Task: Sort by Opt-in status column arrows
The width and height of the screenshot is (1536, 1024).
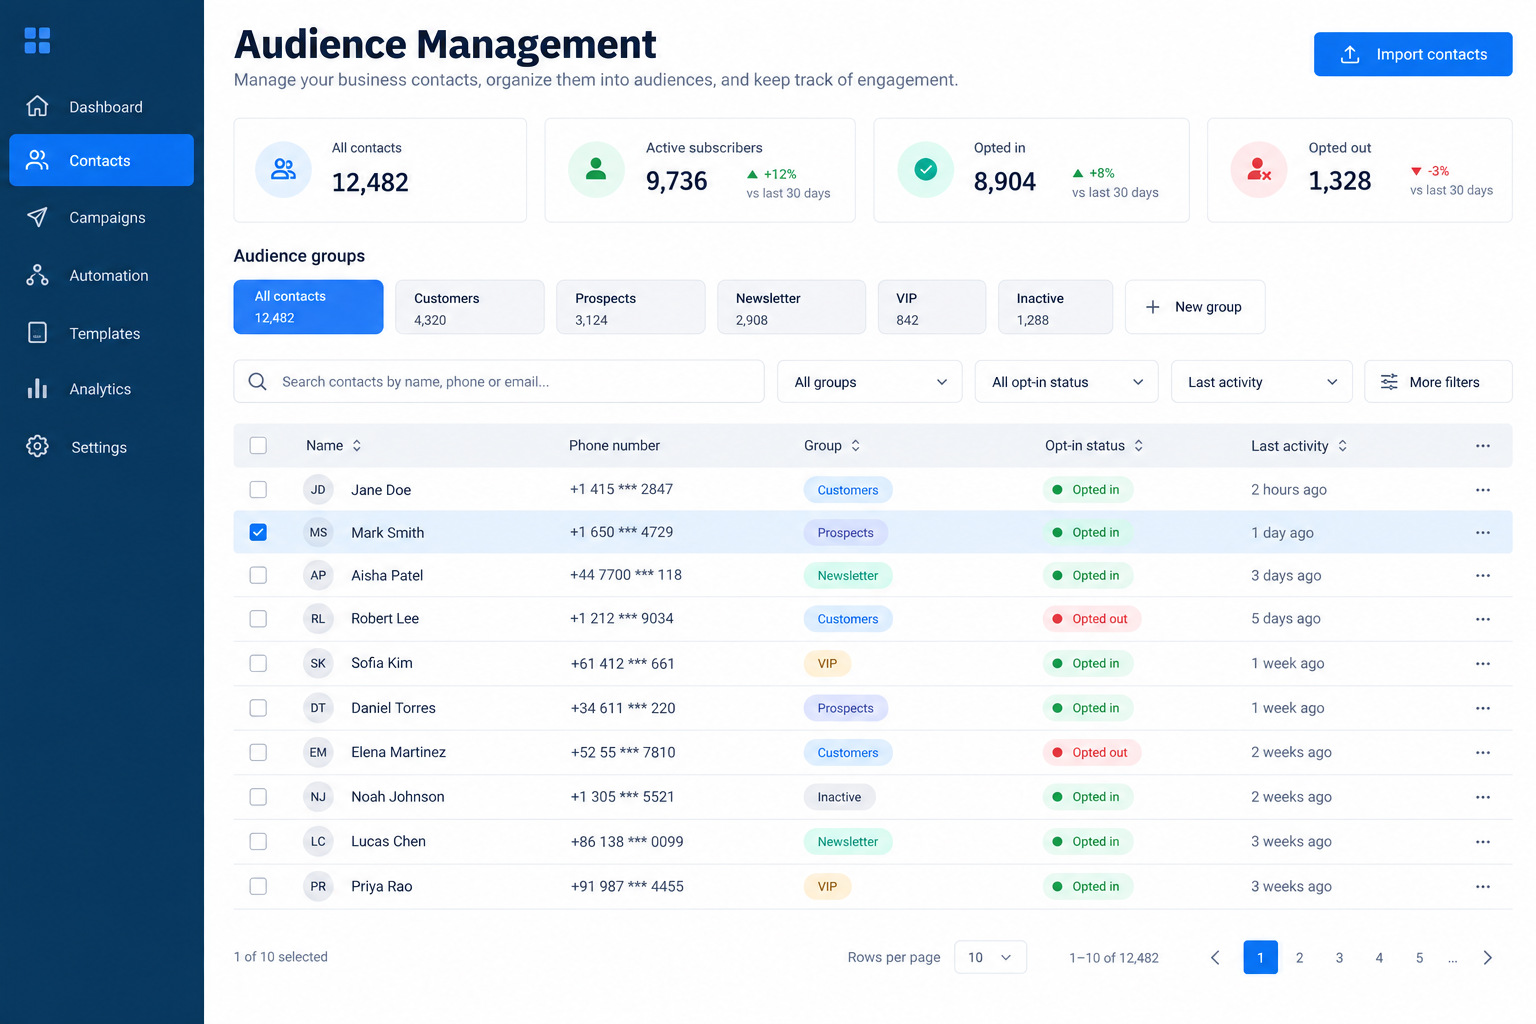Action: pyautogui.click(x=1138, y=446)
